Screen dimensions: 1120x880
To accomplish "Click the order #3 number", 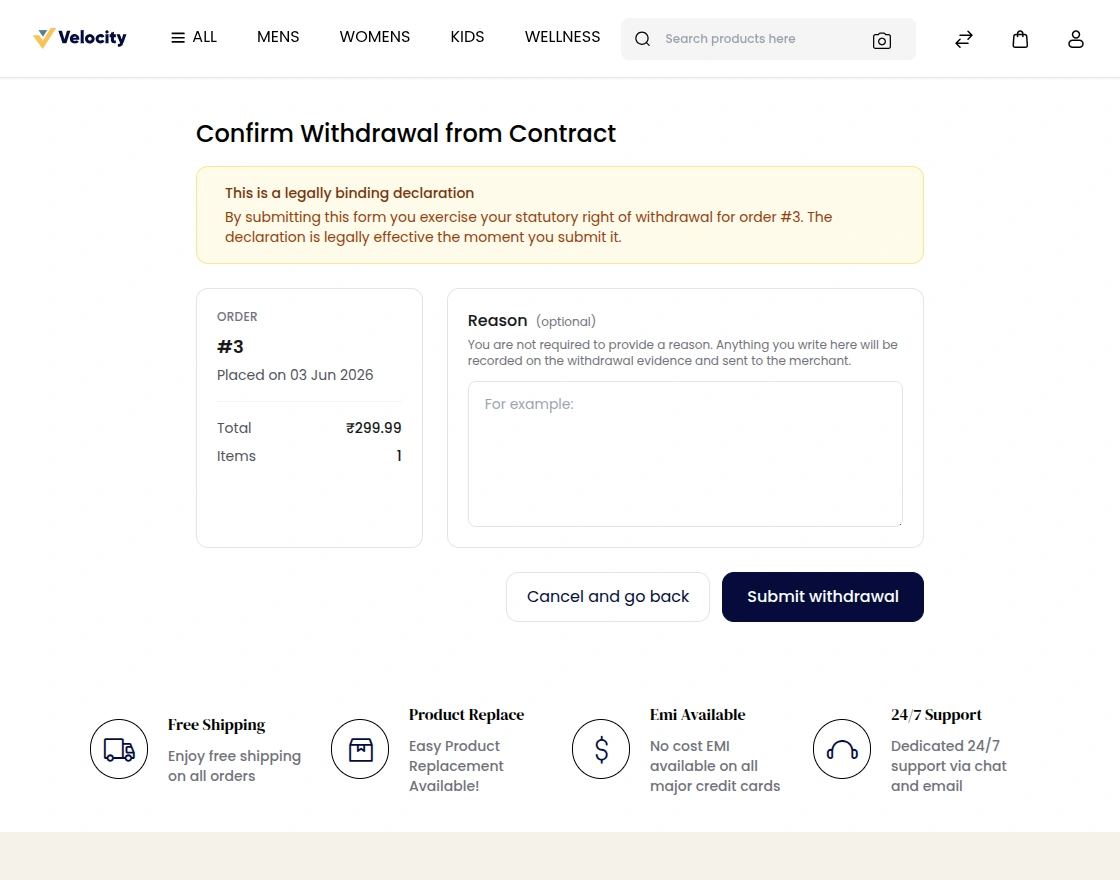I will 230,347.
